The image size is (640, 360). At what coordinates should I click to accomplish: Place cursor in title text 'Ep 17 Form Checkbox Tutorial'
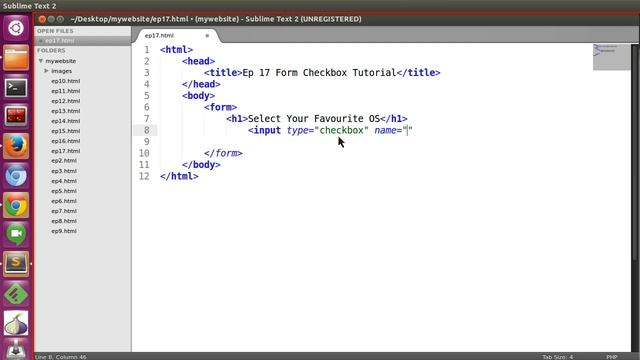pos(320,73)
